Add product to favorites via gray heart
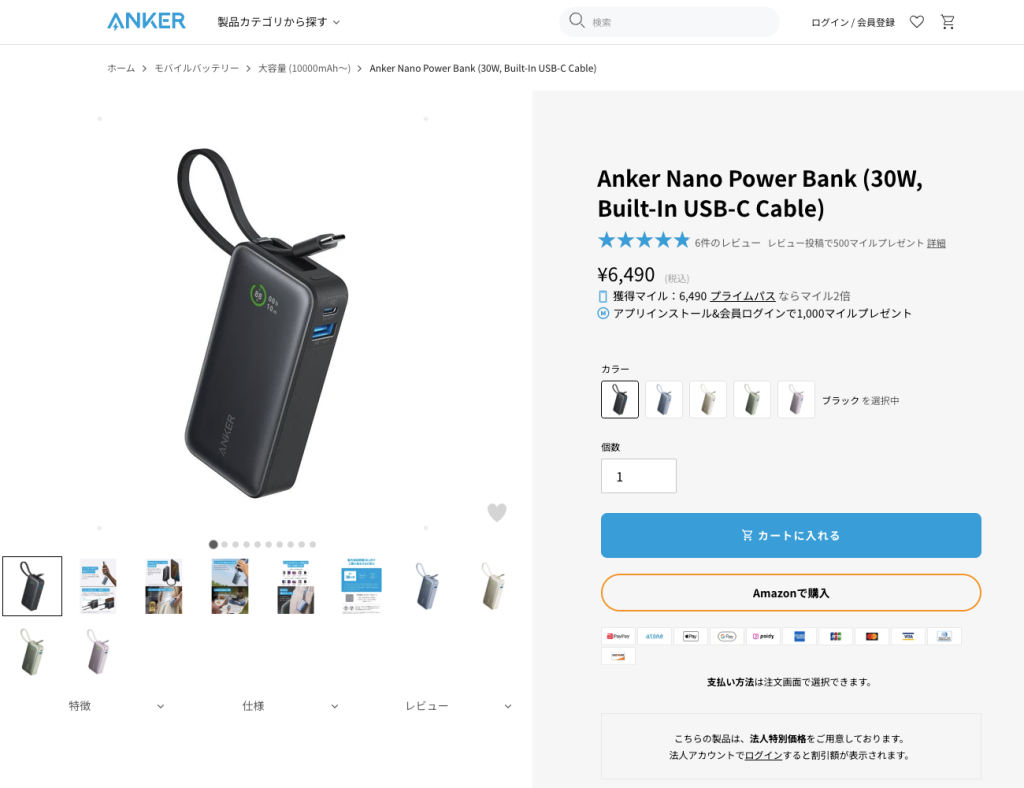1024x788 pixels. 497,512
